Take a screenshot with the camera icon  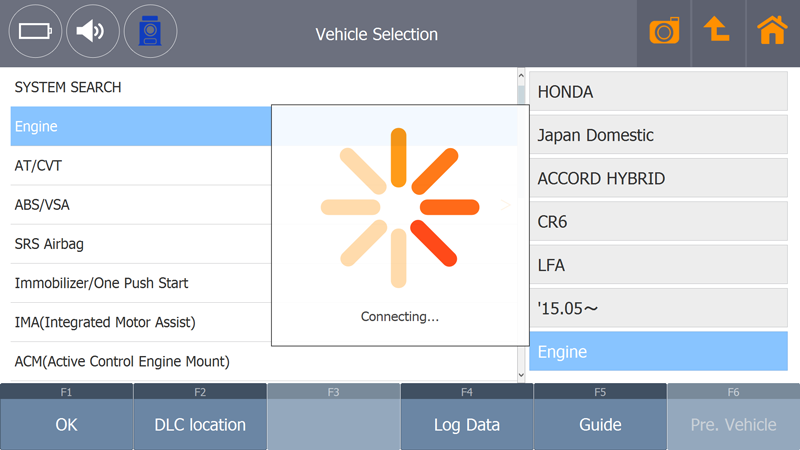coord(664,32)
